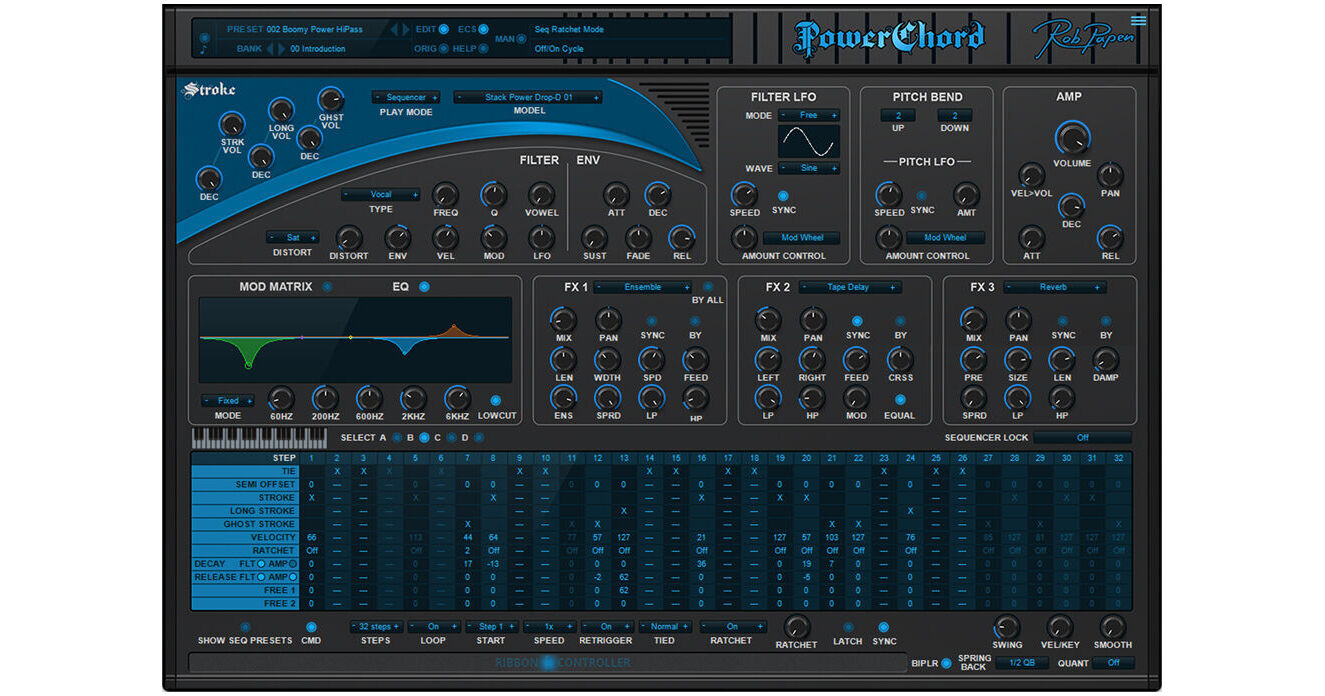Open the DISTORT Sat type dropdown
The height and width of the screenshot is (696, 1325).
coord(293,238)
